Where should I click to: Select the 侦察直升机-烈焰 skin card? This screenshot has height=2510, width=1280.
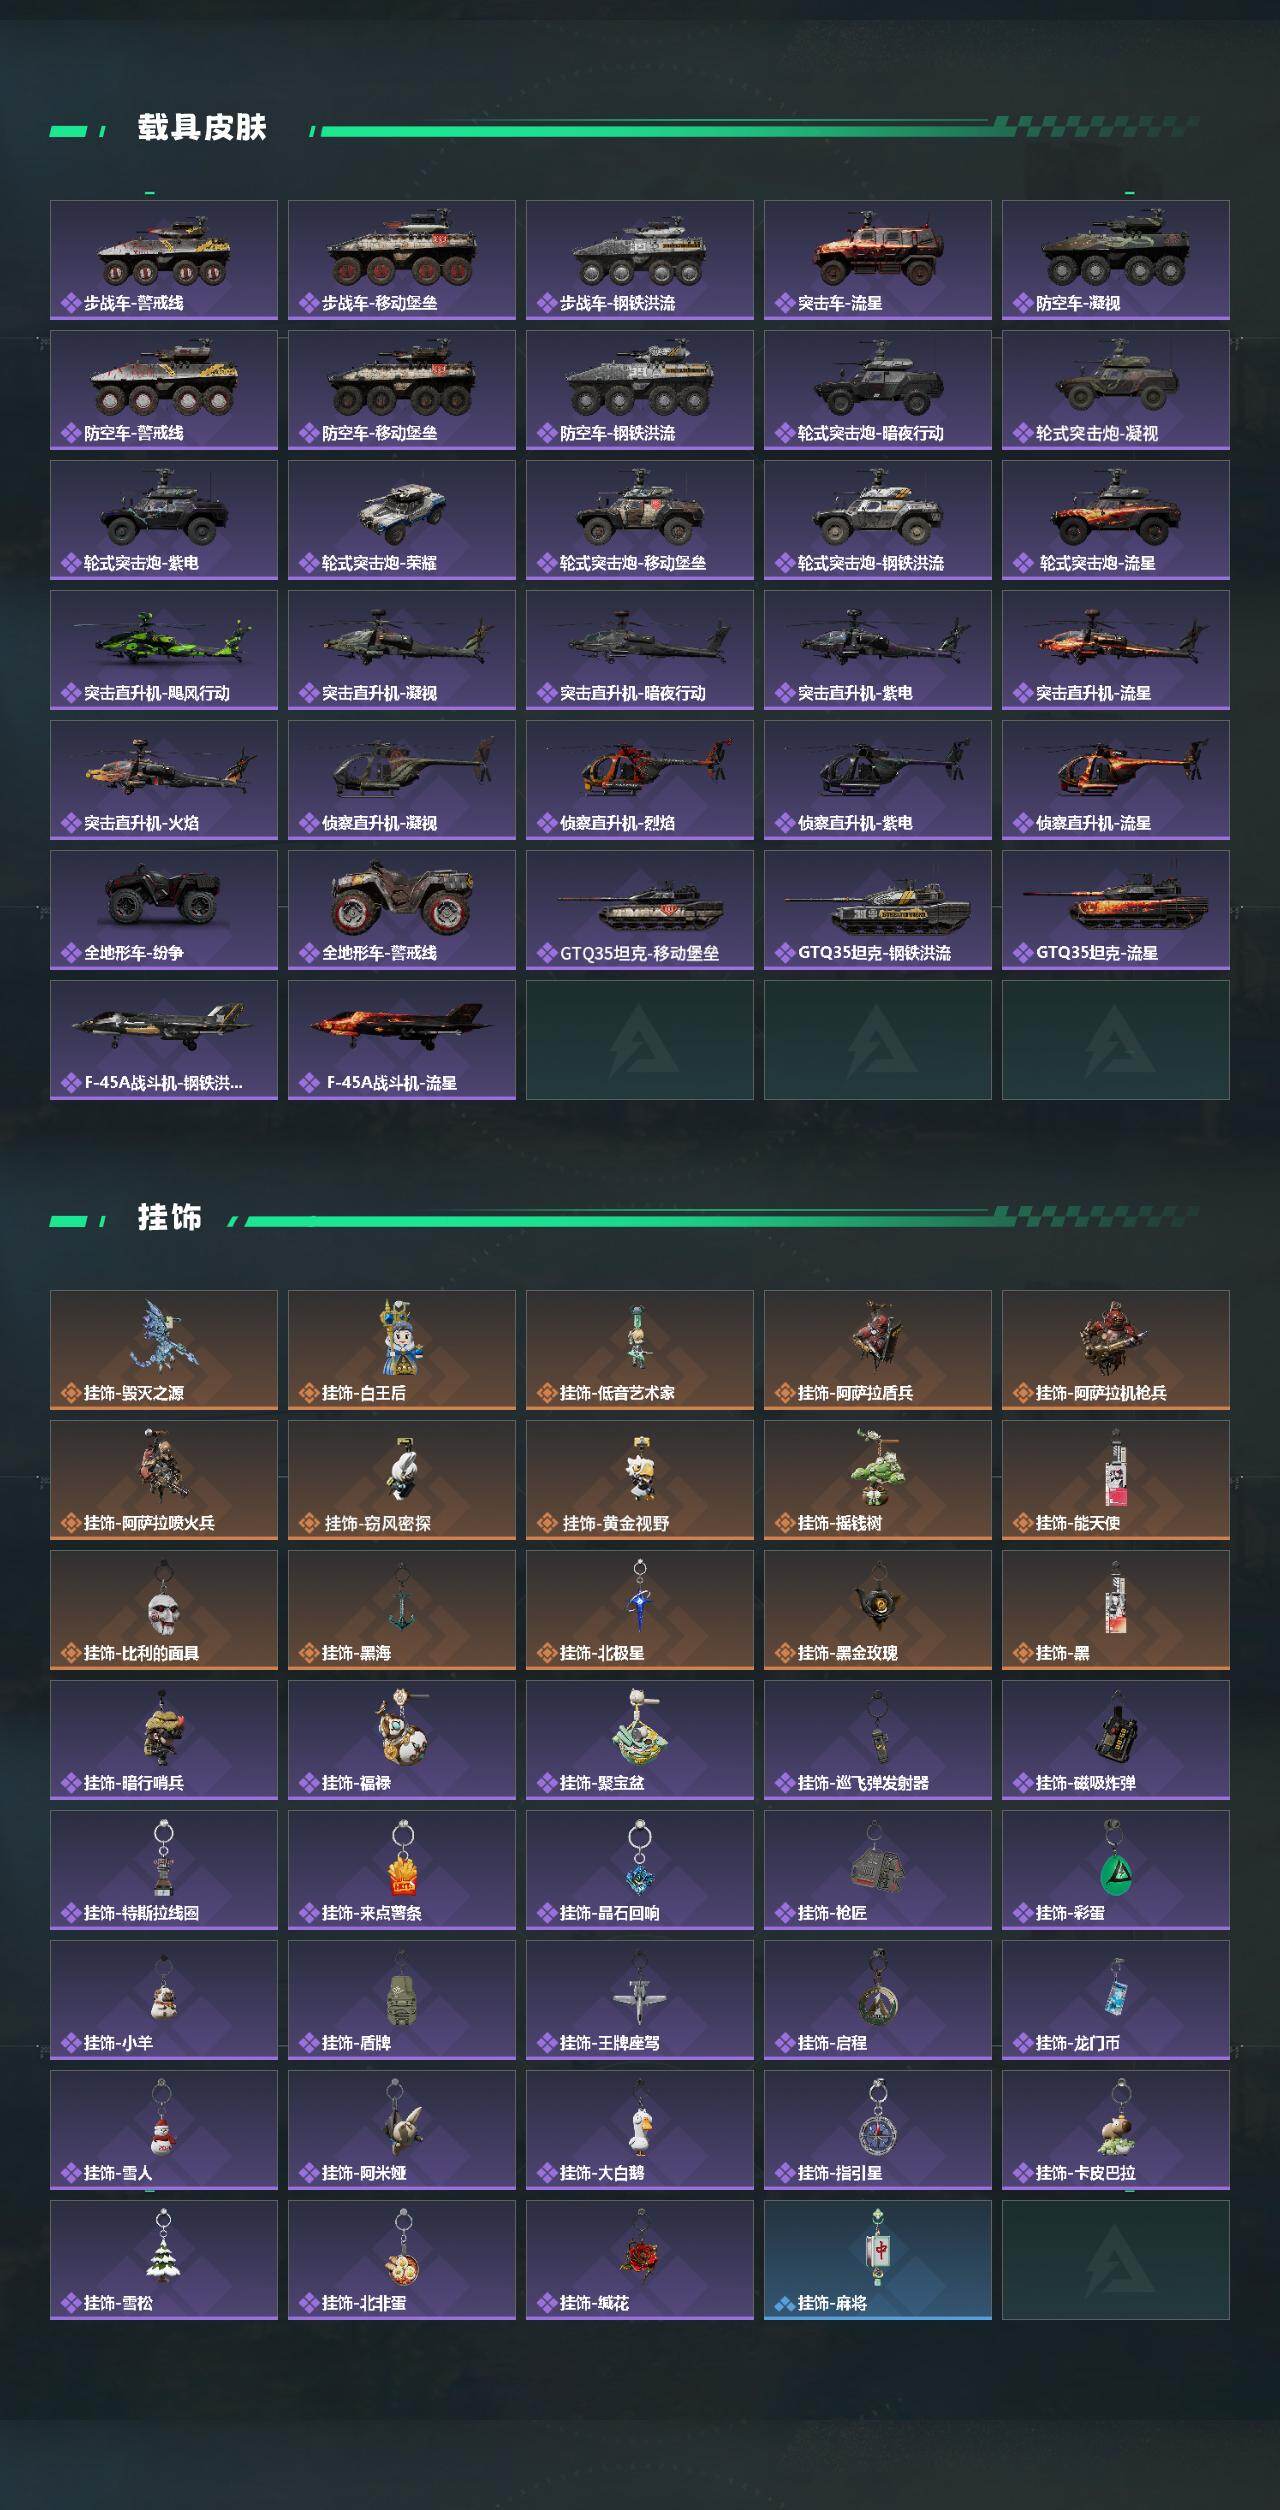pyautogui.click(x=640, y=780)
